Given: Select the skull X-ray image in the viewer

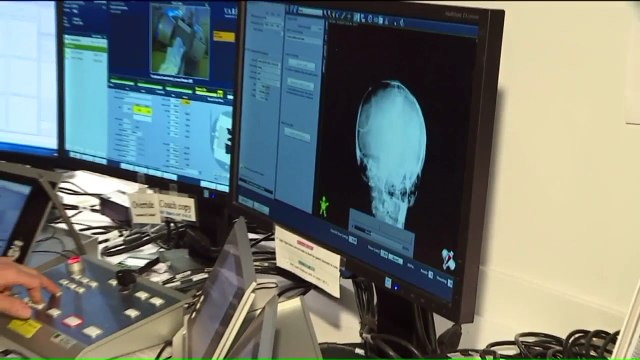Looking at the screenshot, I should coord(391,153).
